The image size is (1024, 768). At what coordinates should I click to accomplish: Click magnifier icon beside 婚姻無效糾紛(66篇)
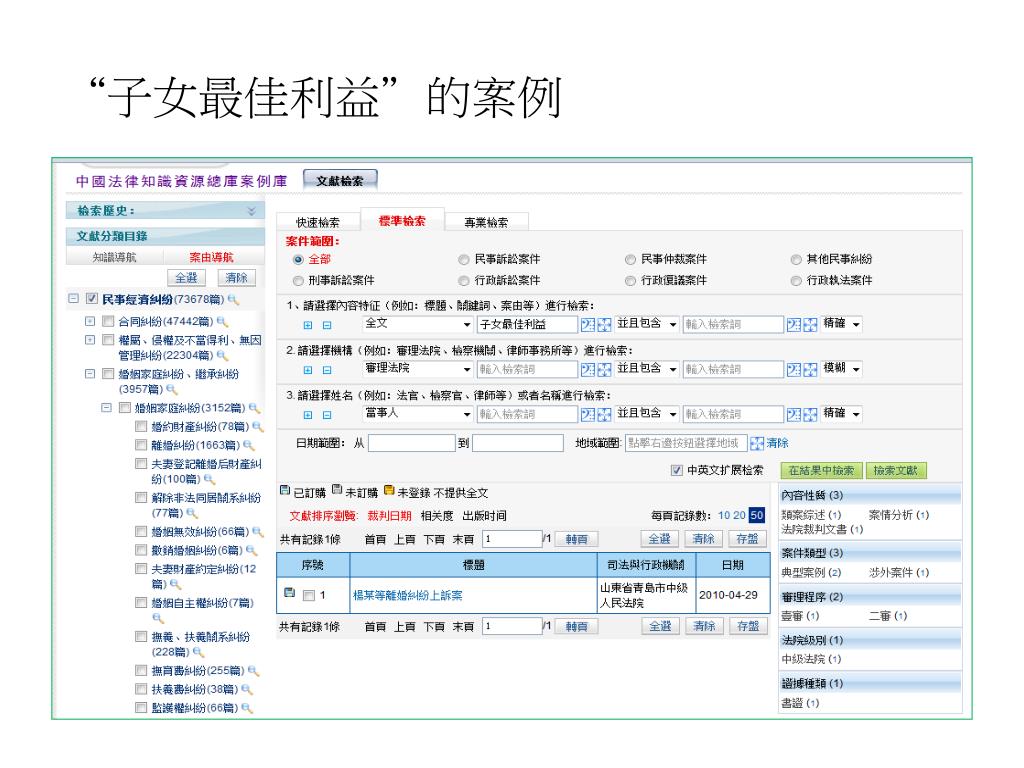click(x=258, y=532)
